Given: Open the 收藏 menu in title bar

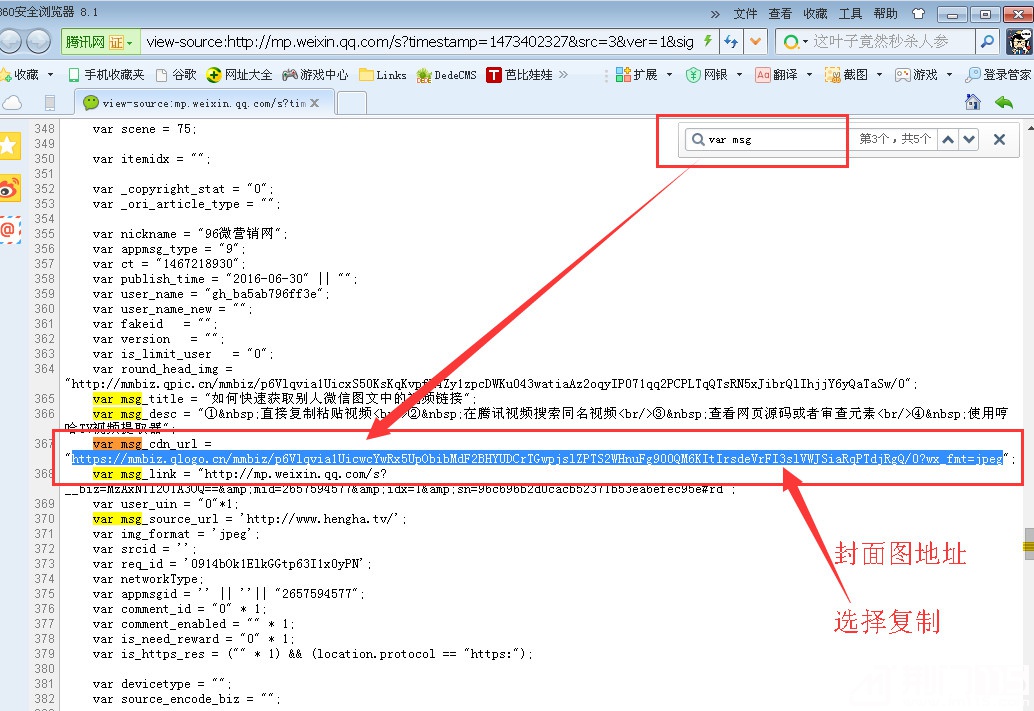Looking at the screenshot, I should tap(815, 14).
